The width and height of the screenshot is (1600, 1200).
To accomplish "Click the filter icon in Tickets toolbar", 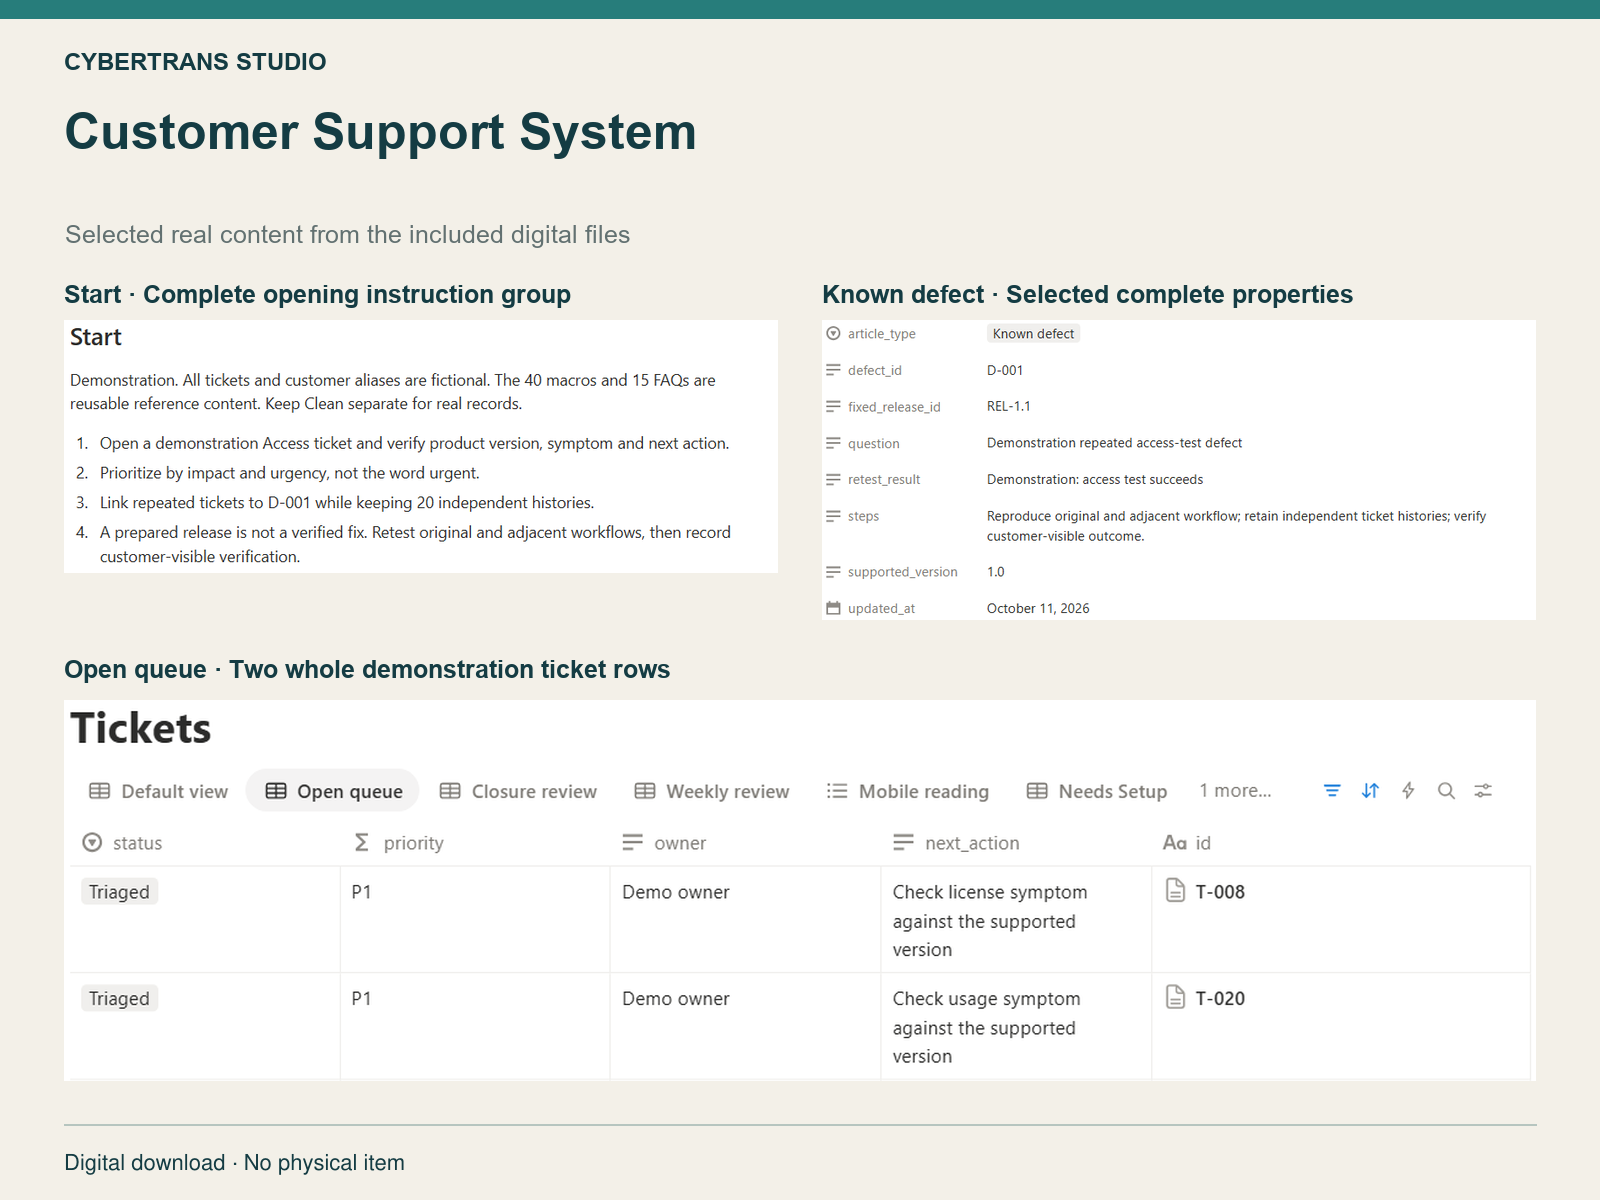I will (x=1332, y=791).
